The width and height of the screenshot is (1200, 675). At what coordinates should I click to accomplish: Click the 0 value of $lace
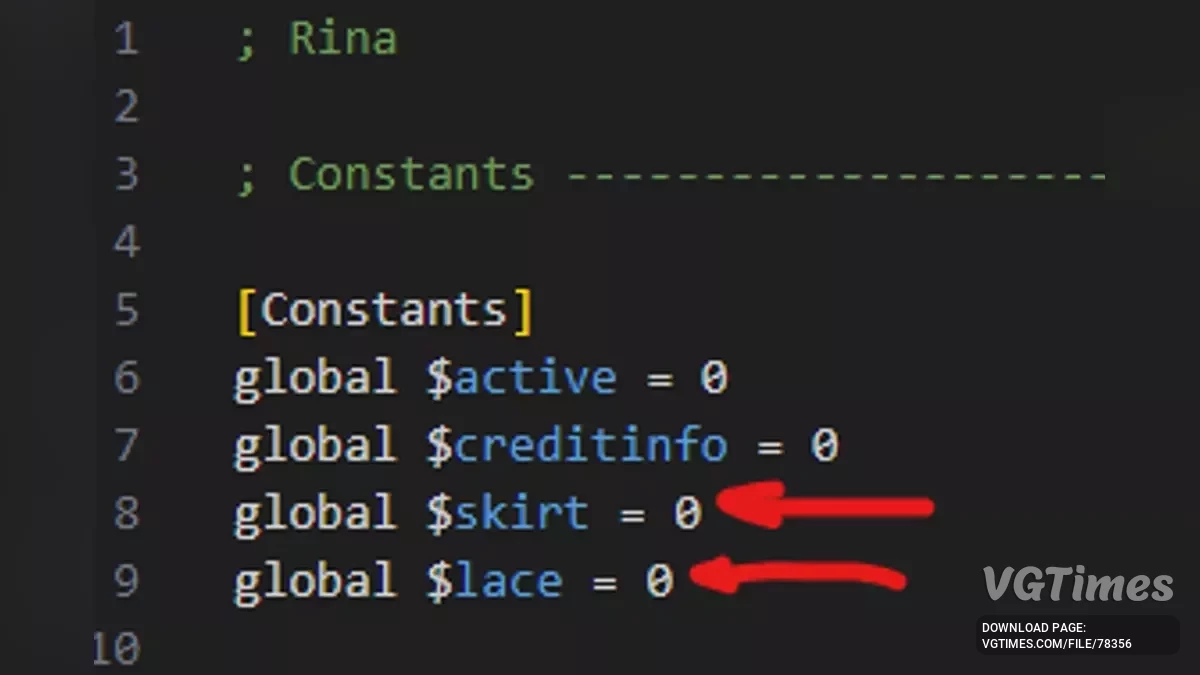pos(658,582)
